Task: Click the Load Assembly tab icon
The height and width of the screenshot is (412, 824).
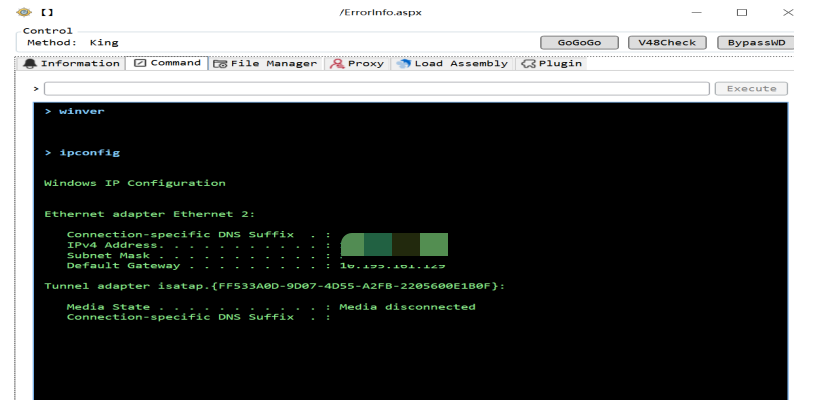Action: [x=404, y=63]
